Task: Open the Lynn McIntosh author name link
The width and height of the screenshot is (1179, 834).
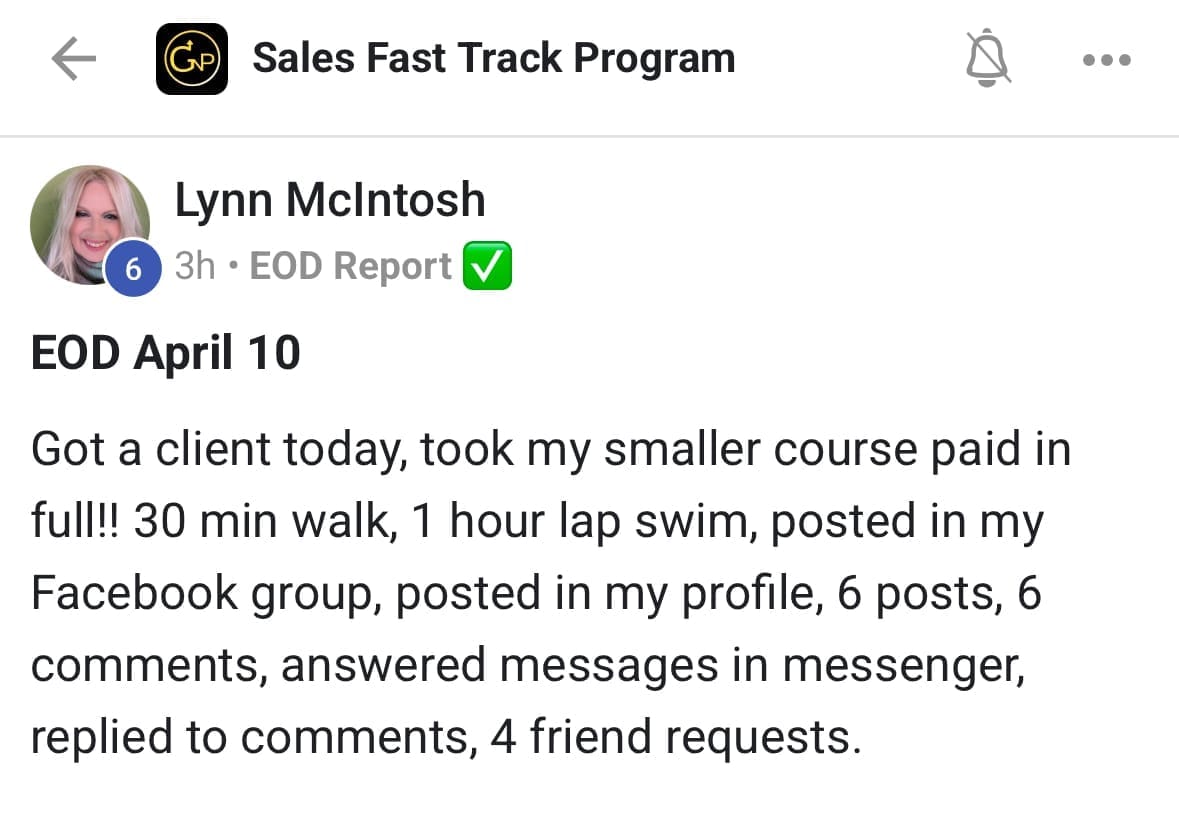Action: coord(330,199)
